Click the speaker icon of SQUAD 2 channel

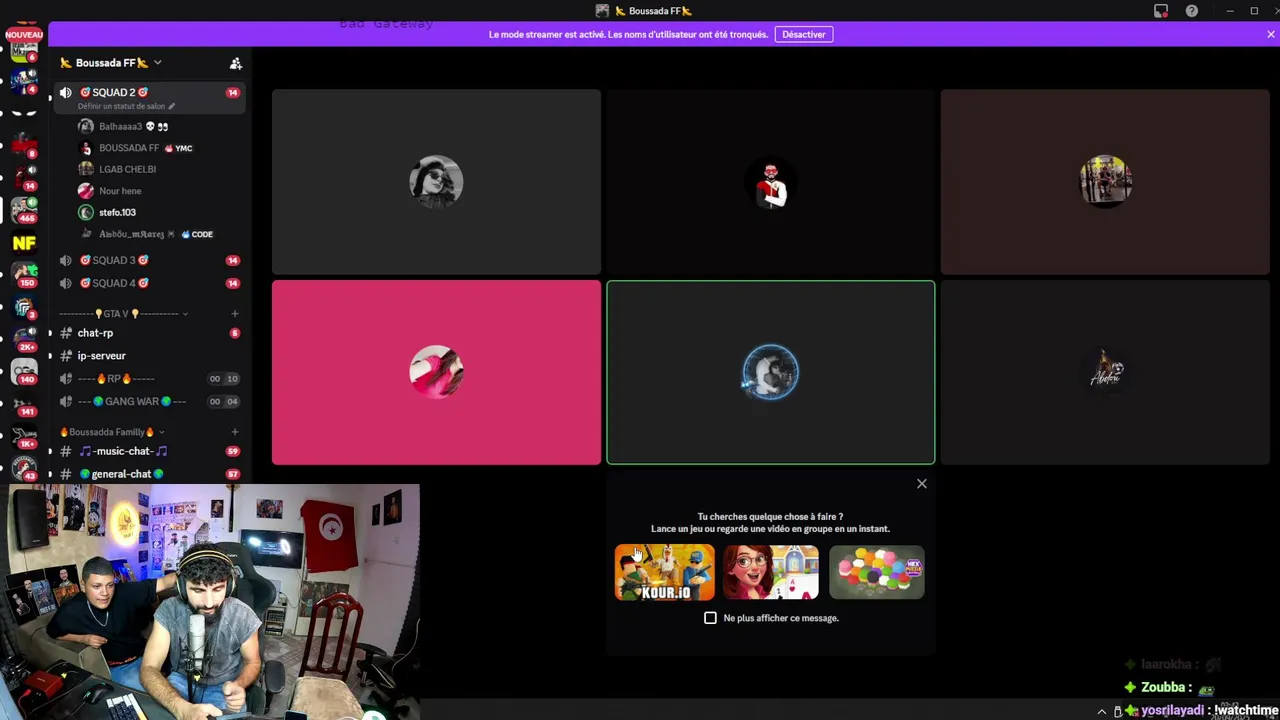click(x=66, y=92)
